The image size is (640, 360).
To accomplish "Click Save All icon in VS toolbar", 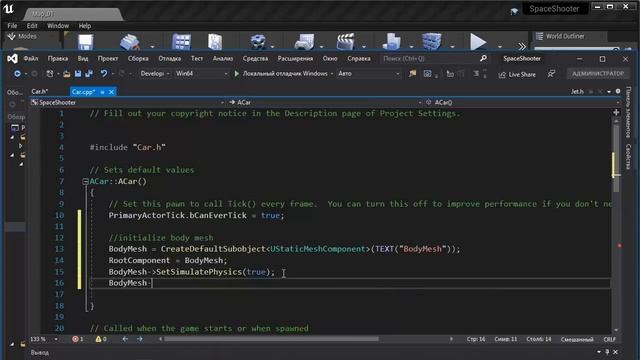I will tap(89, 74).
